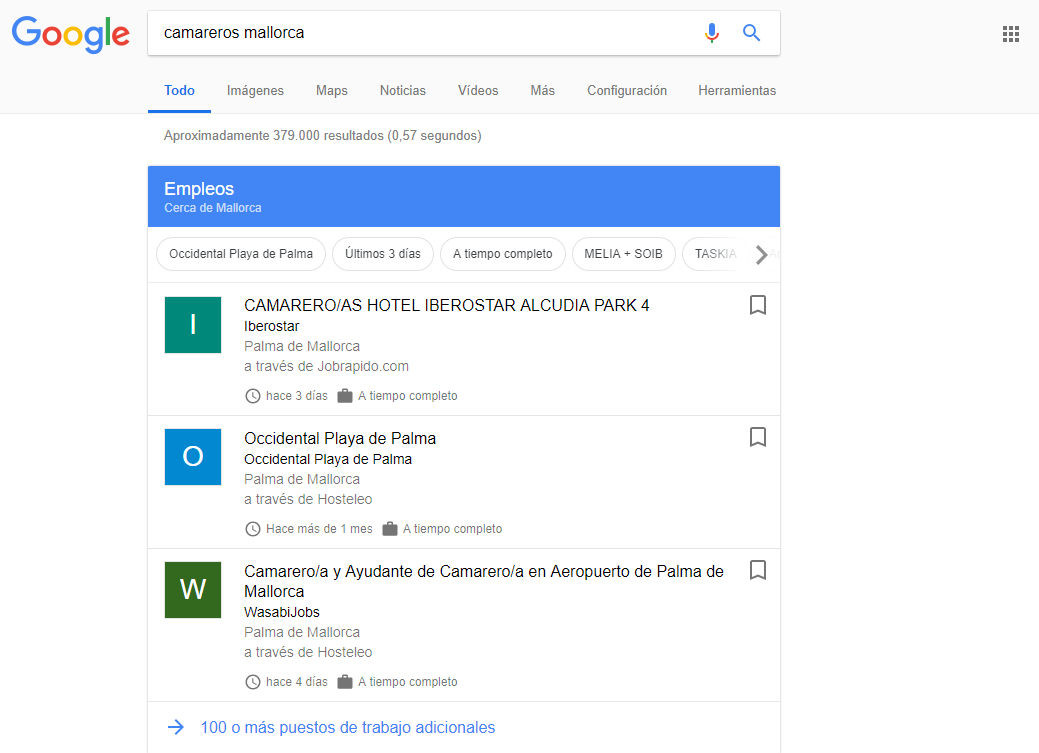
Task: Open the Google apps grid
Action: pos(1010,34)
